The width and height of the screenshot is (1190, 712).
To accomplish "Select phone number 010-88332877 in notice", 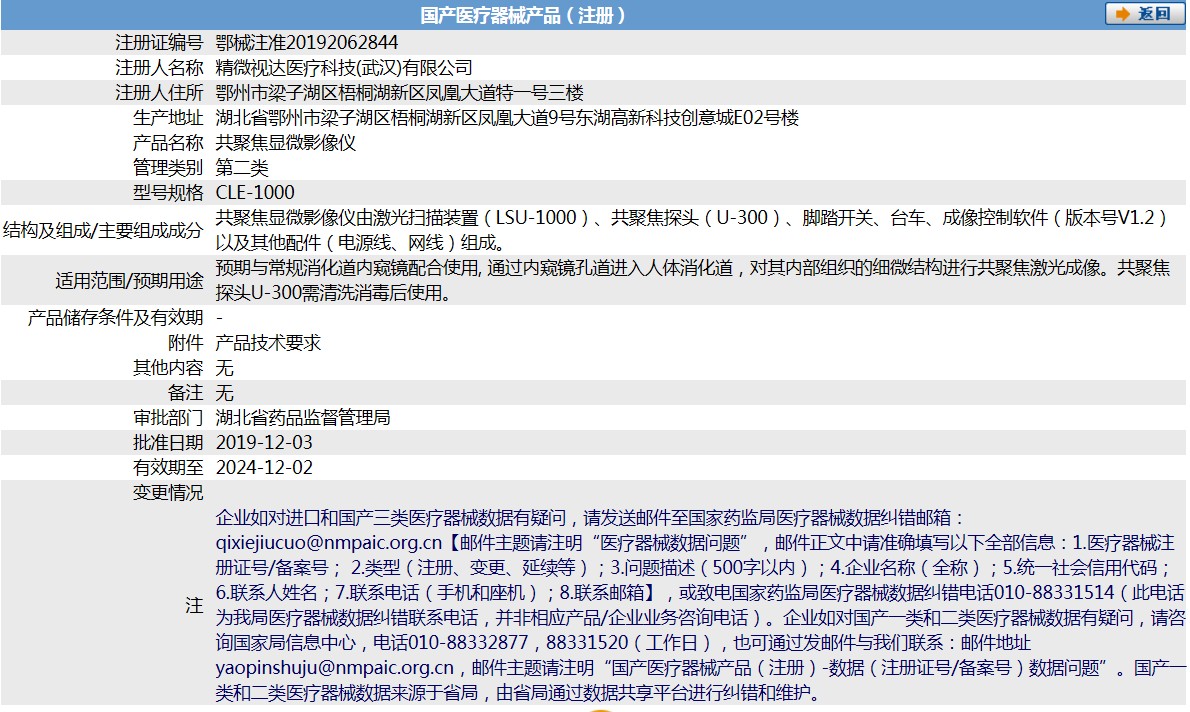I will coord(468,643).
